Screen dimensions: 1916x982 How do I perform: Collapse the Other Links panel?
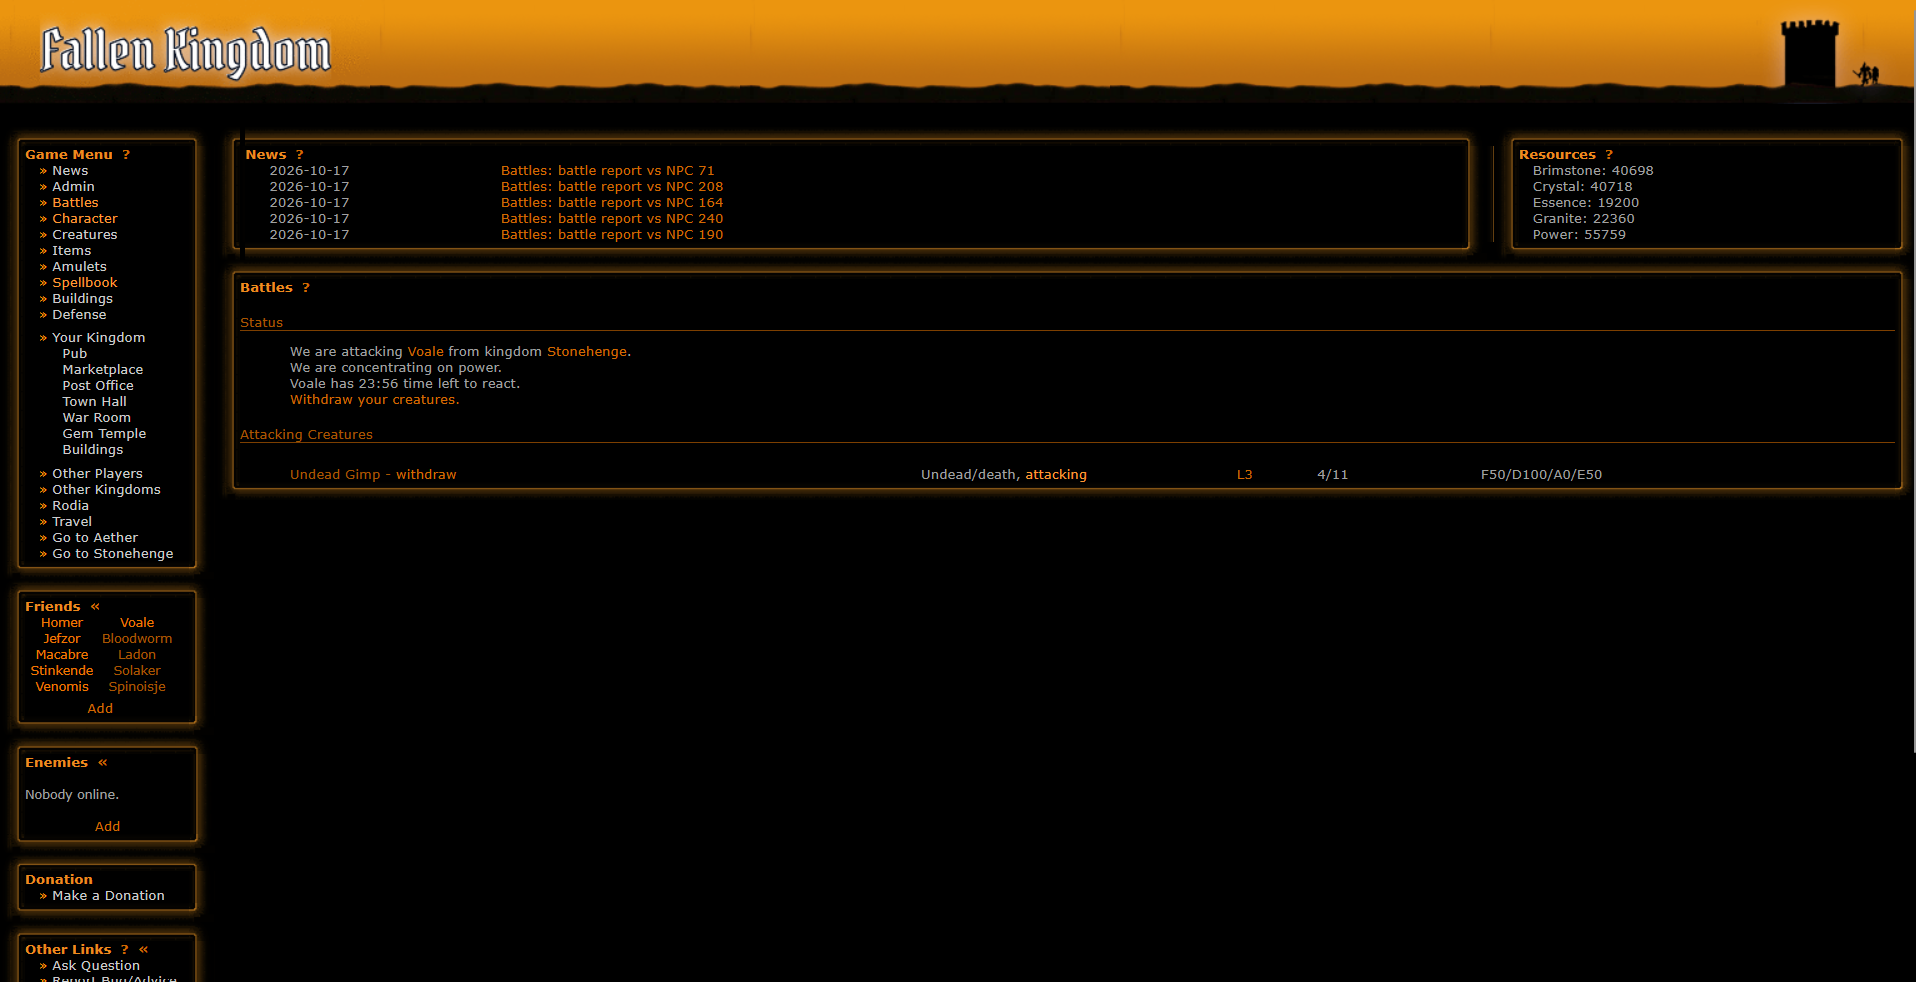pos(143,950)
